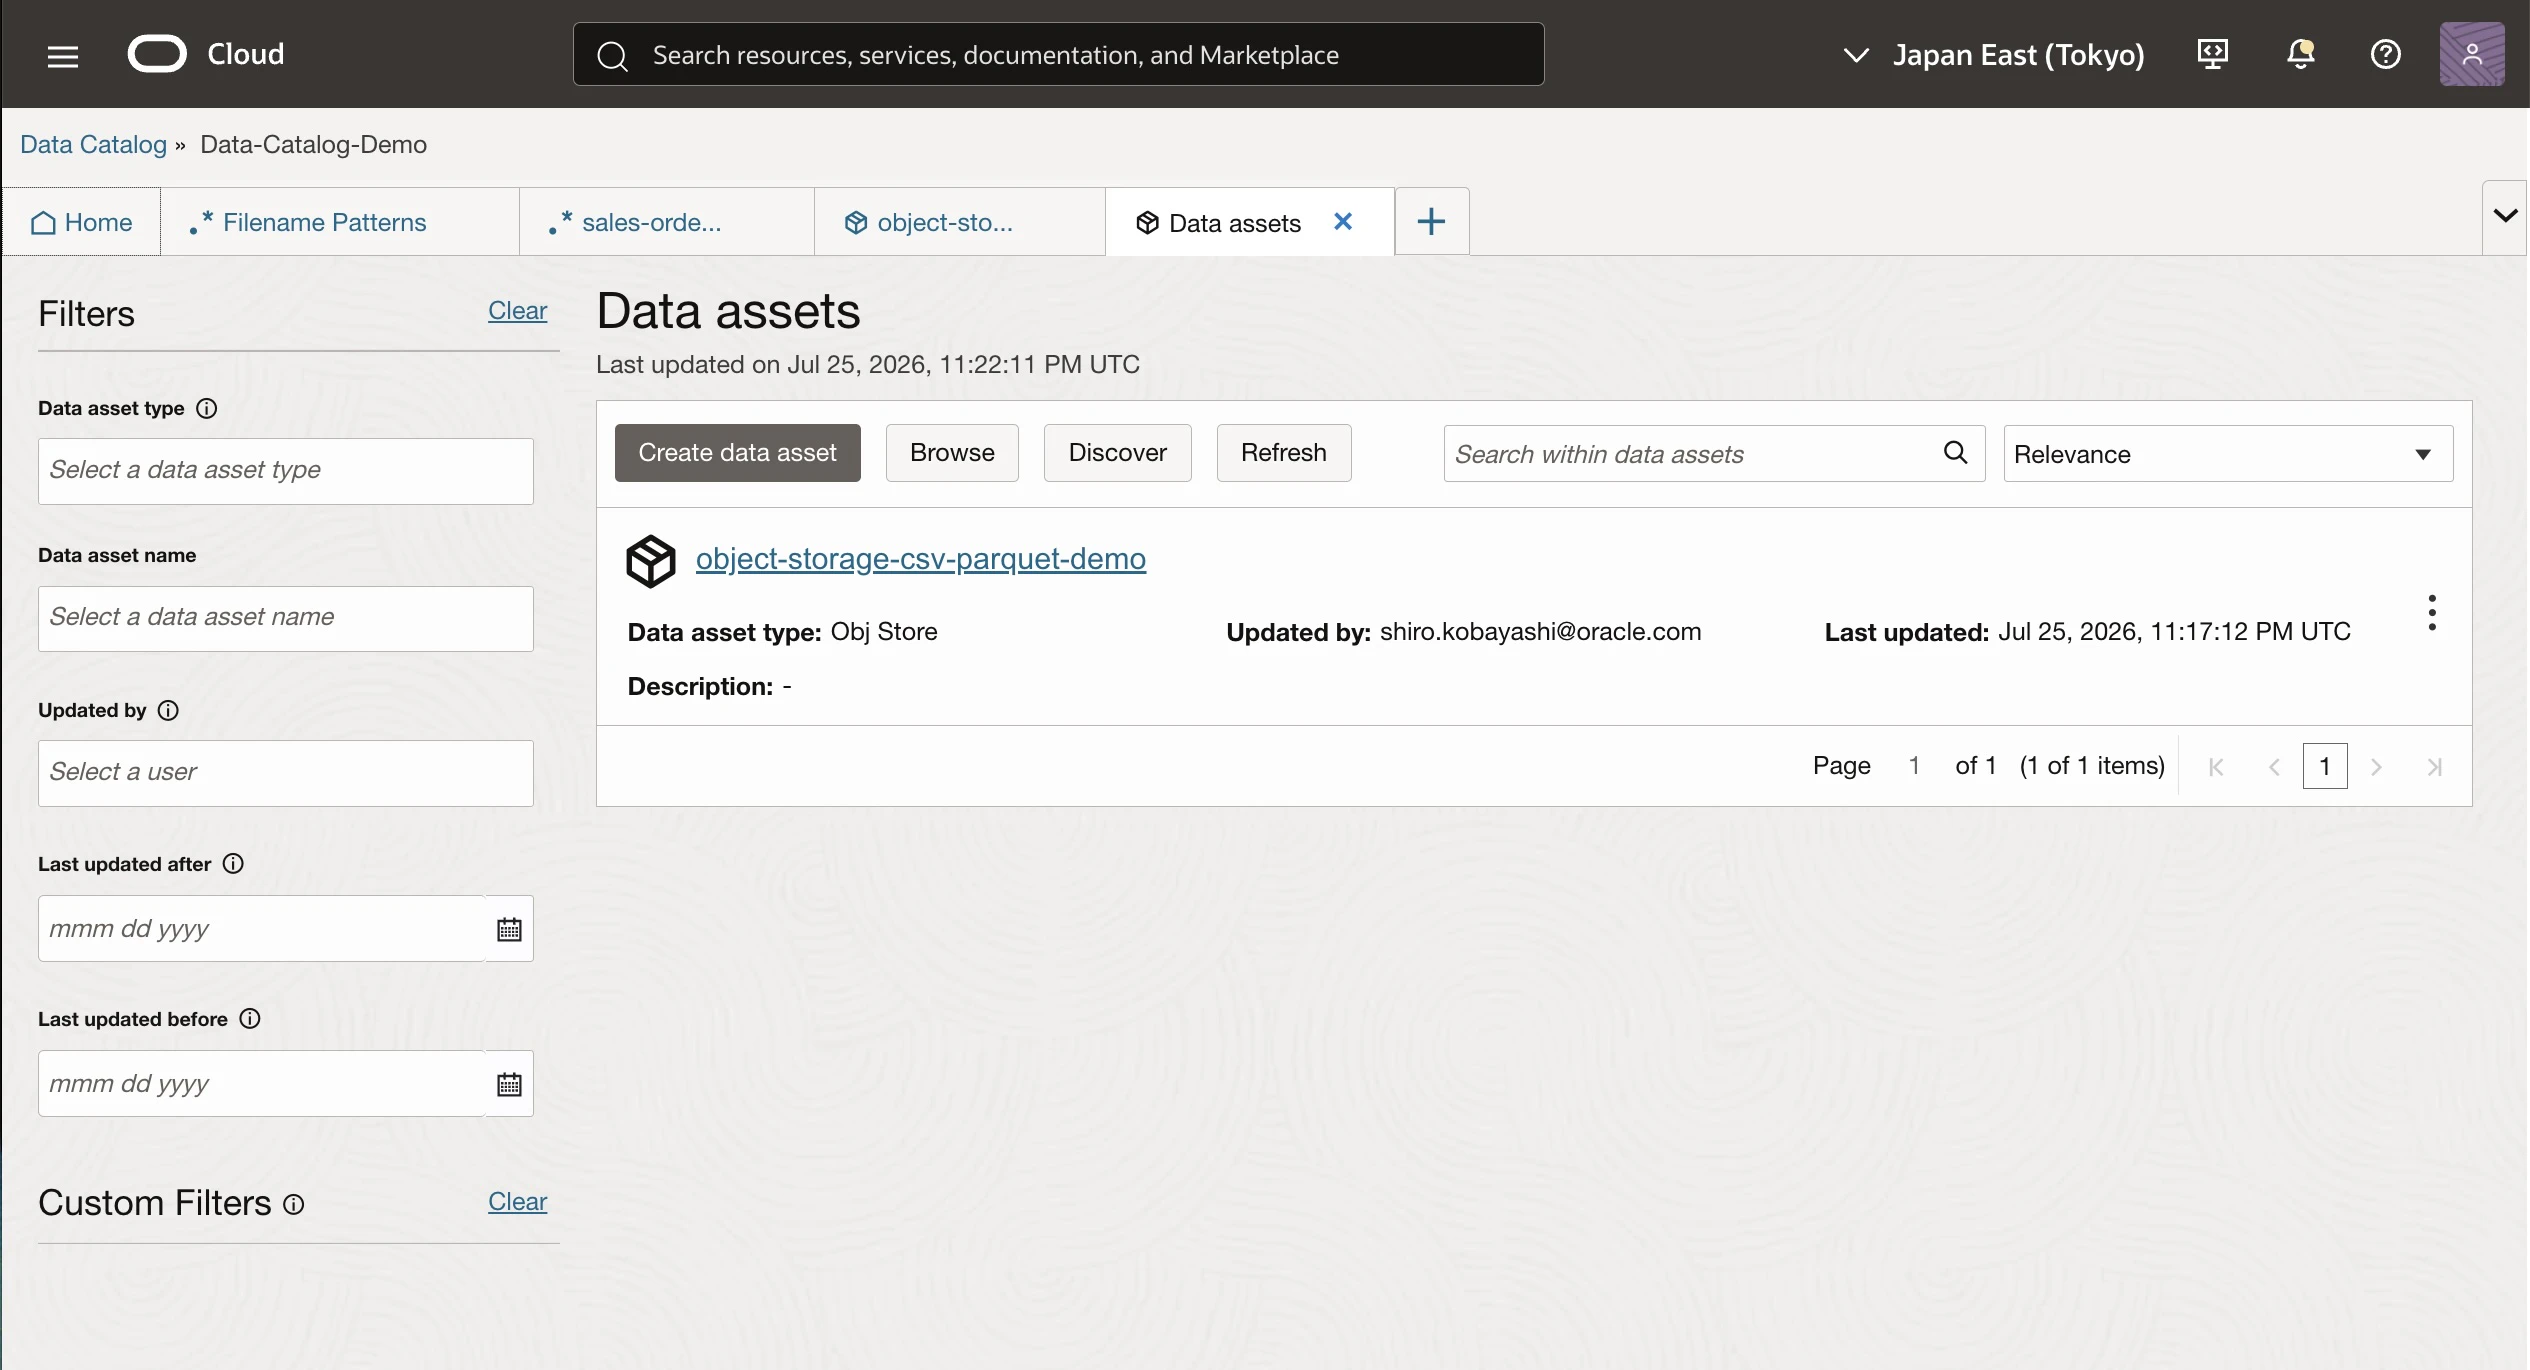2530x1370 pixels.
Task: Click the page number input showing 1
Action: pos(1913,766)
